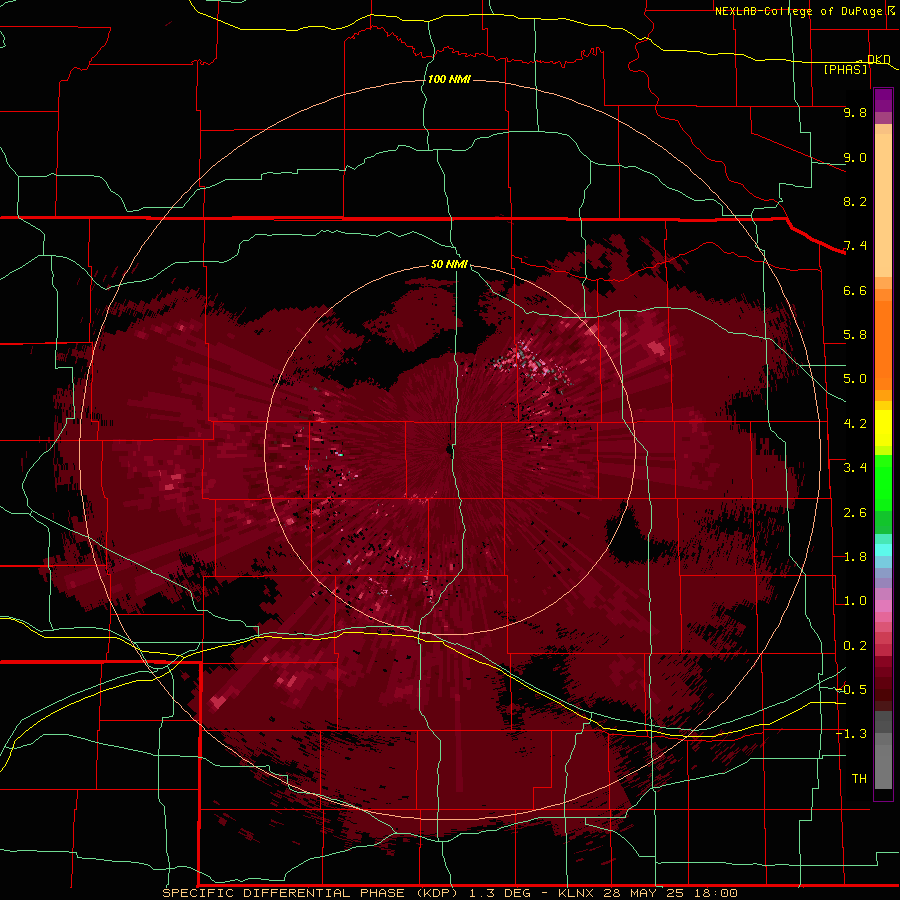The image size is (900, 900).
Task: Click the 2.6 value on the color scale
Action: [x=855, y=513]
